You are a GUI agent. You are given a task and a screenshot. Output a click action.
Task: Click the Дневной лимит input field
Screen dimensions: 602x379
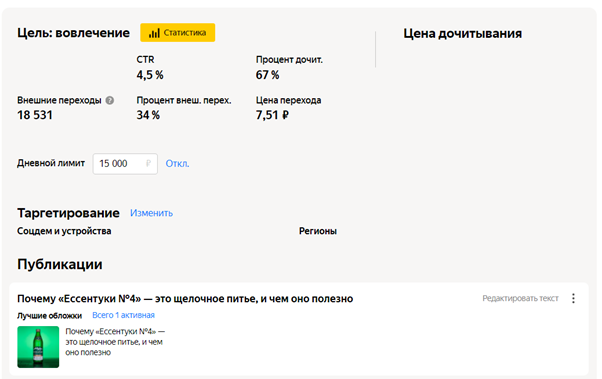[x=125, y=164]
